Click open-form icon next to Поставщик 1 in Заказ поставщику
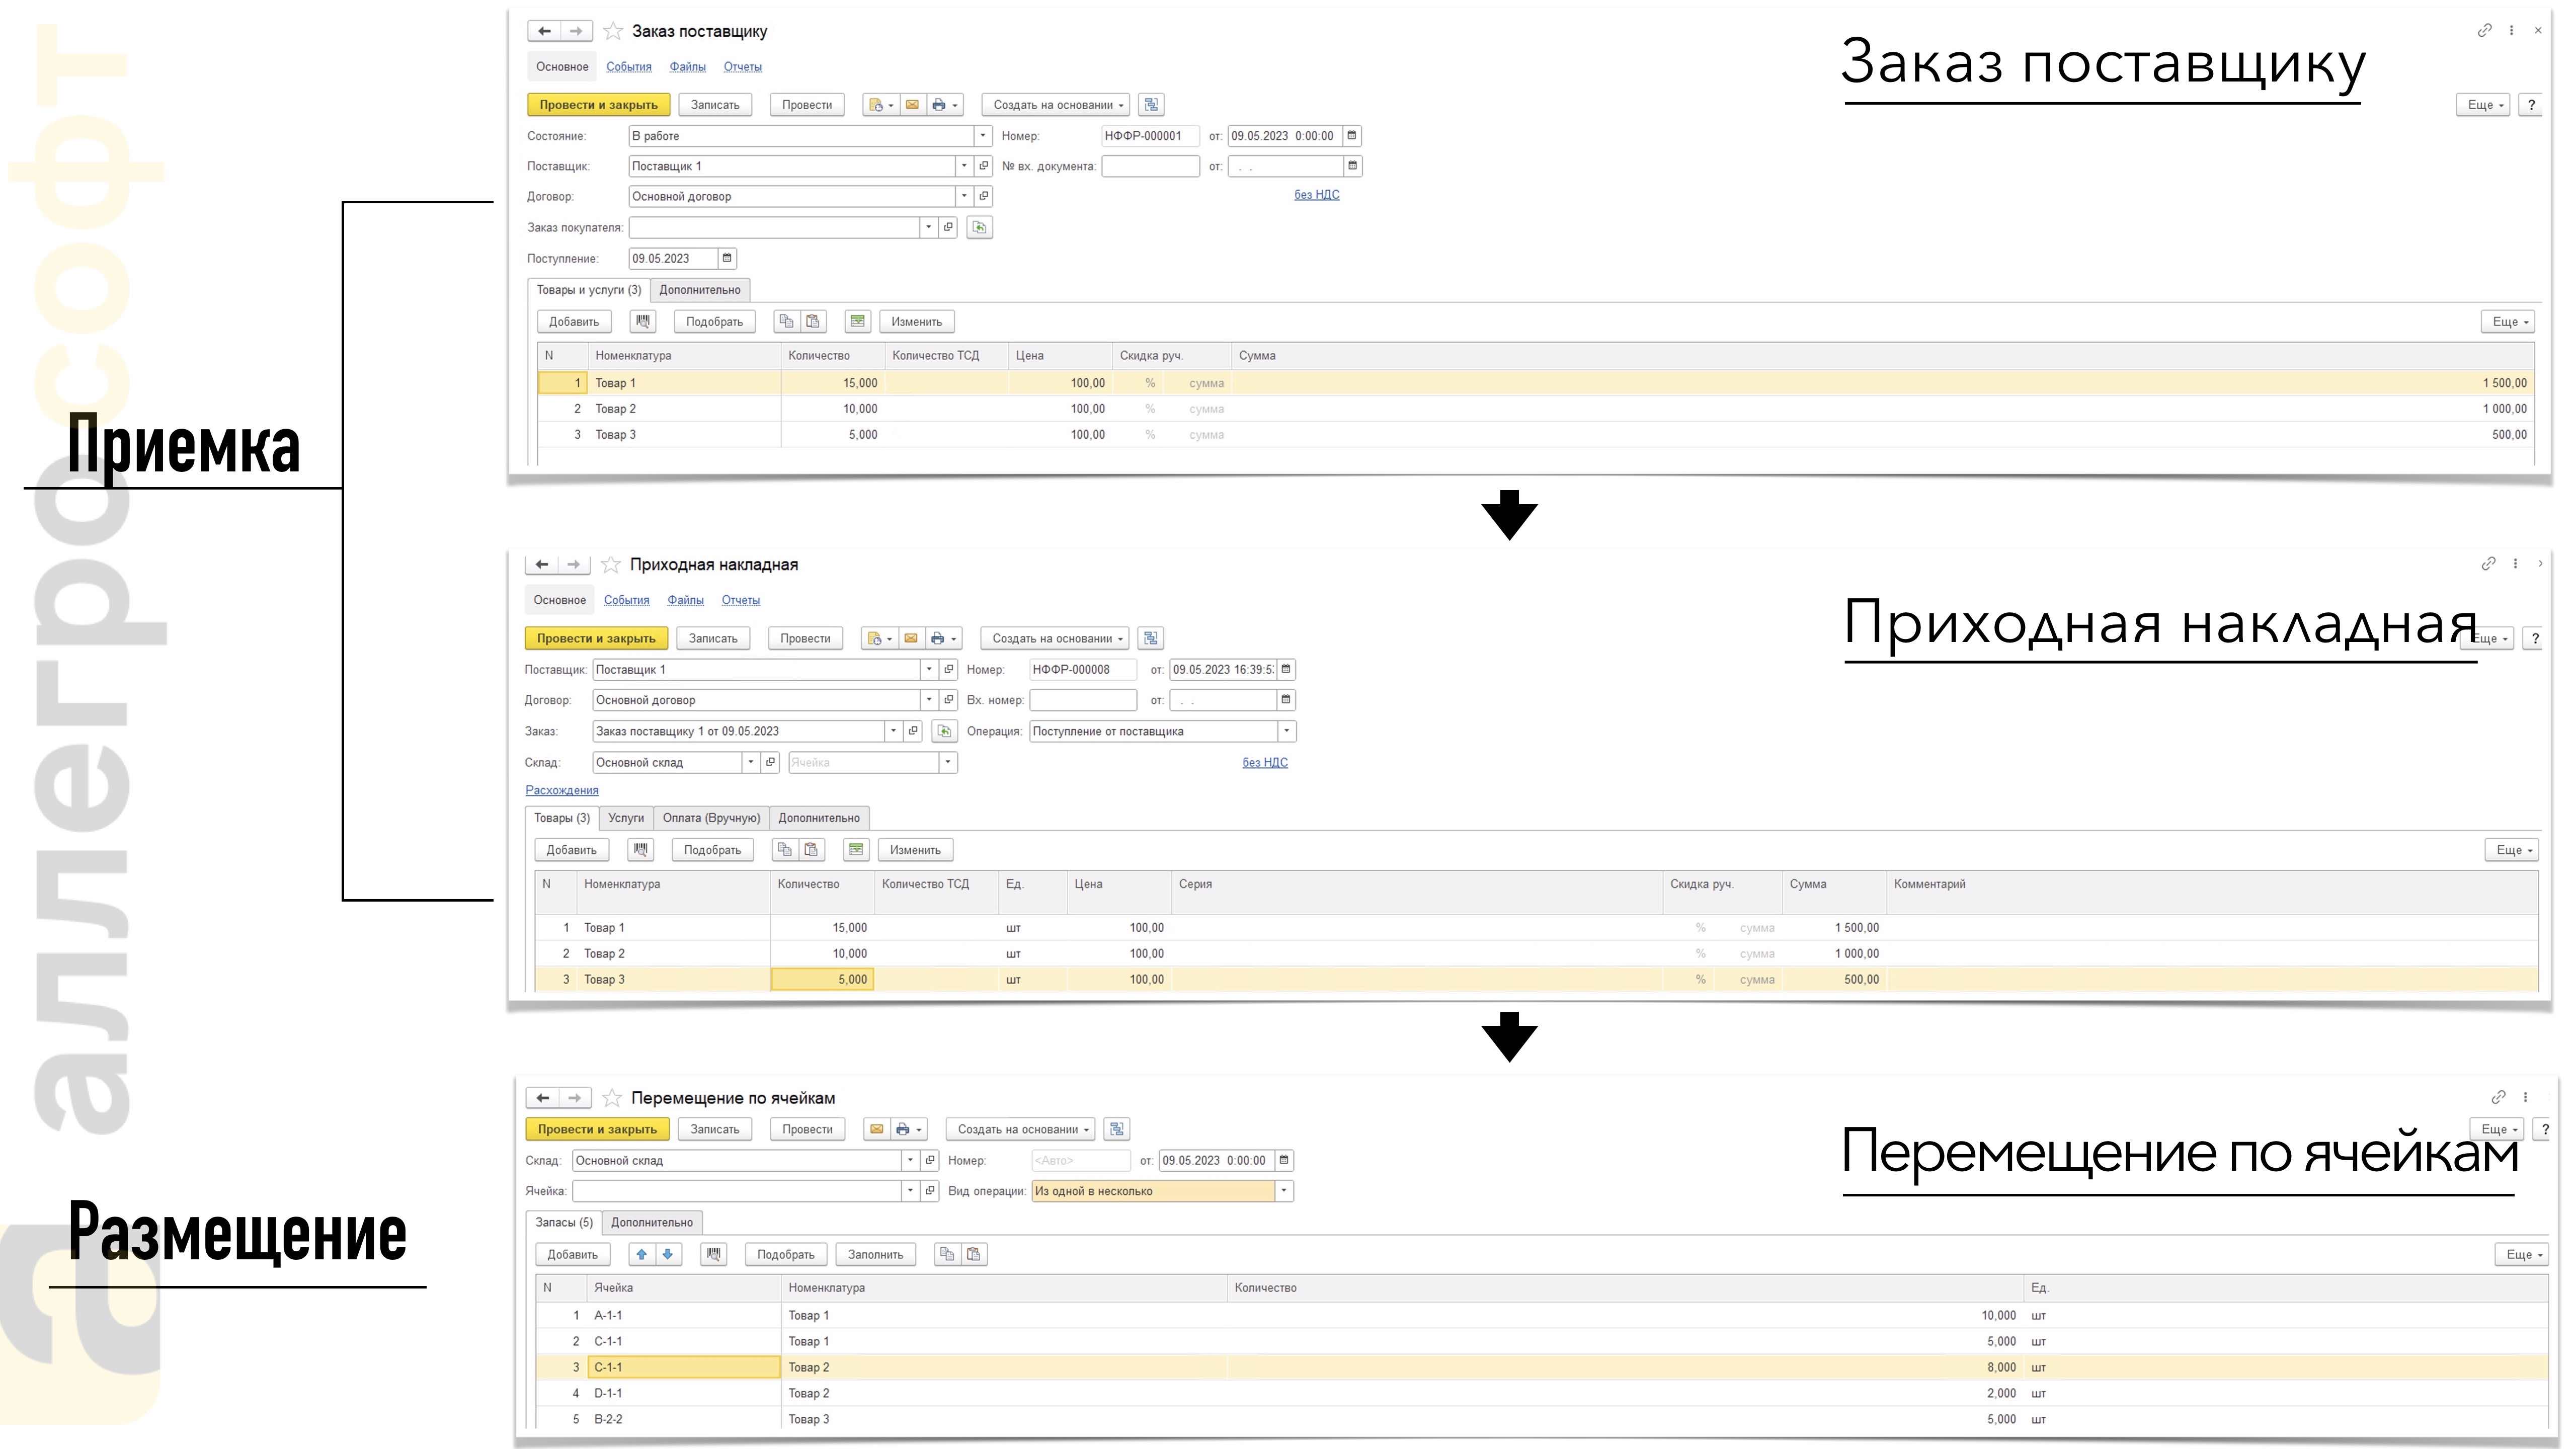 coord(983,166)
